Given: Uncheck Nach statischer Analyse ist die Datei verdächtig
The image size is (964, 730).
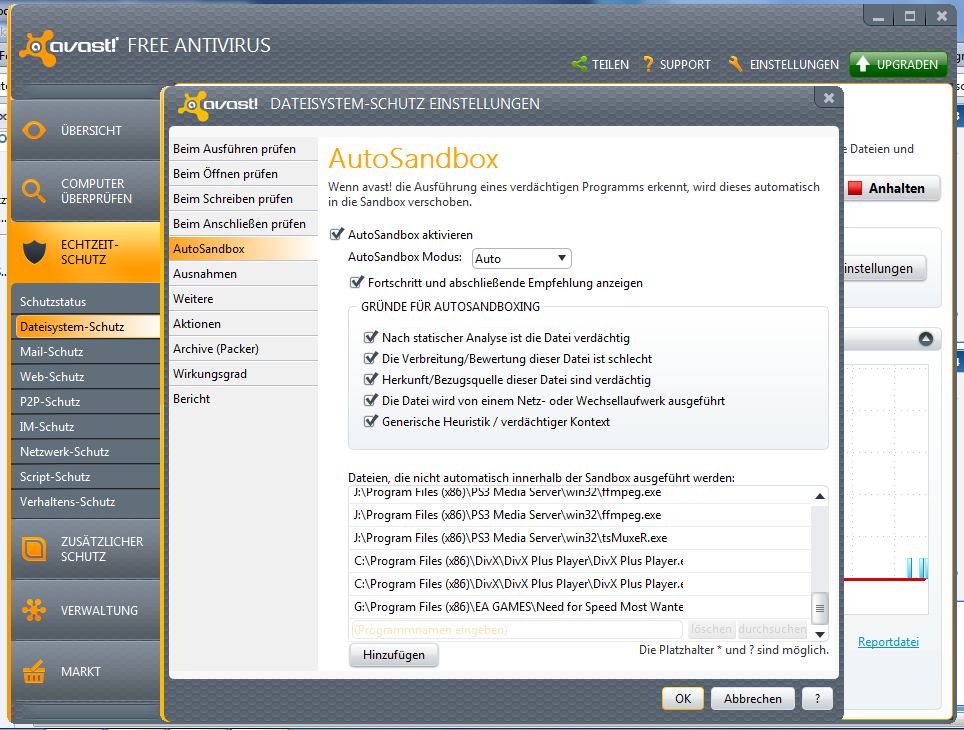Looking at the screenshot, I should coord(370,337).
